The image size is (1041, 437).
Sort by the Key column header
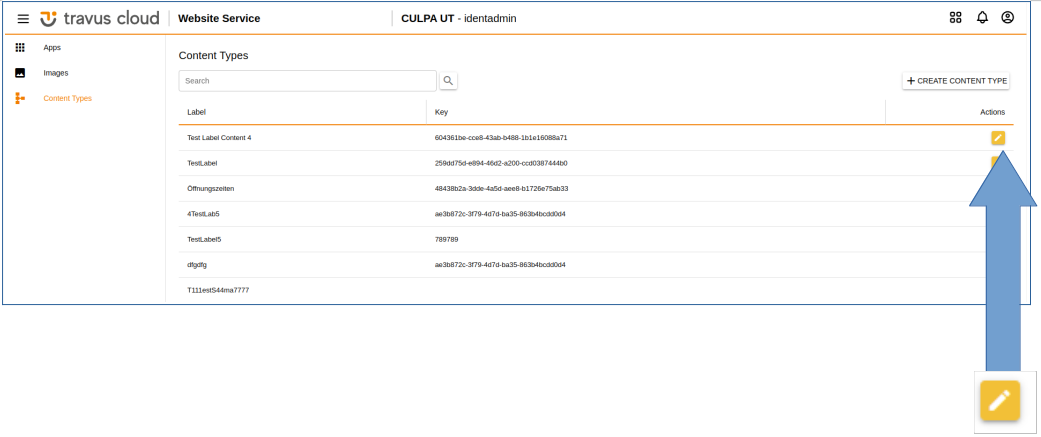[x=441, y=112]
